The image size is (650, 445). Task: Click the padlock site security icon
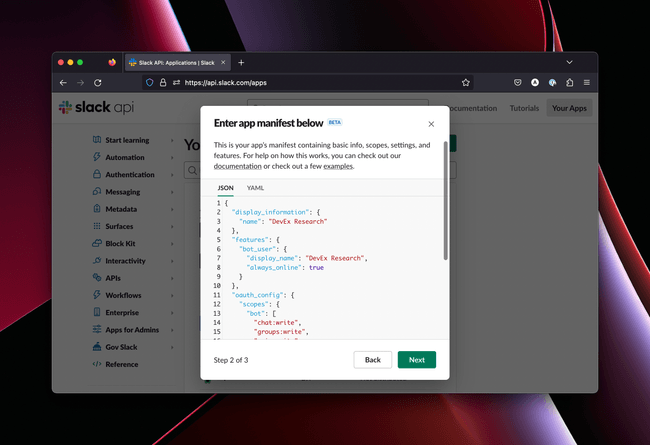[x=163, y=83]
